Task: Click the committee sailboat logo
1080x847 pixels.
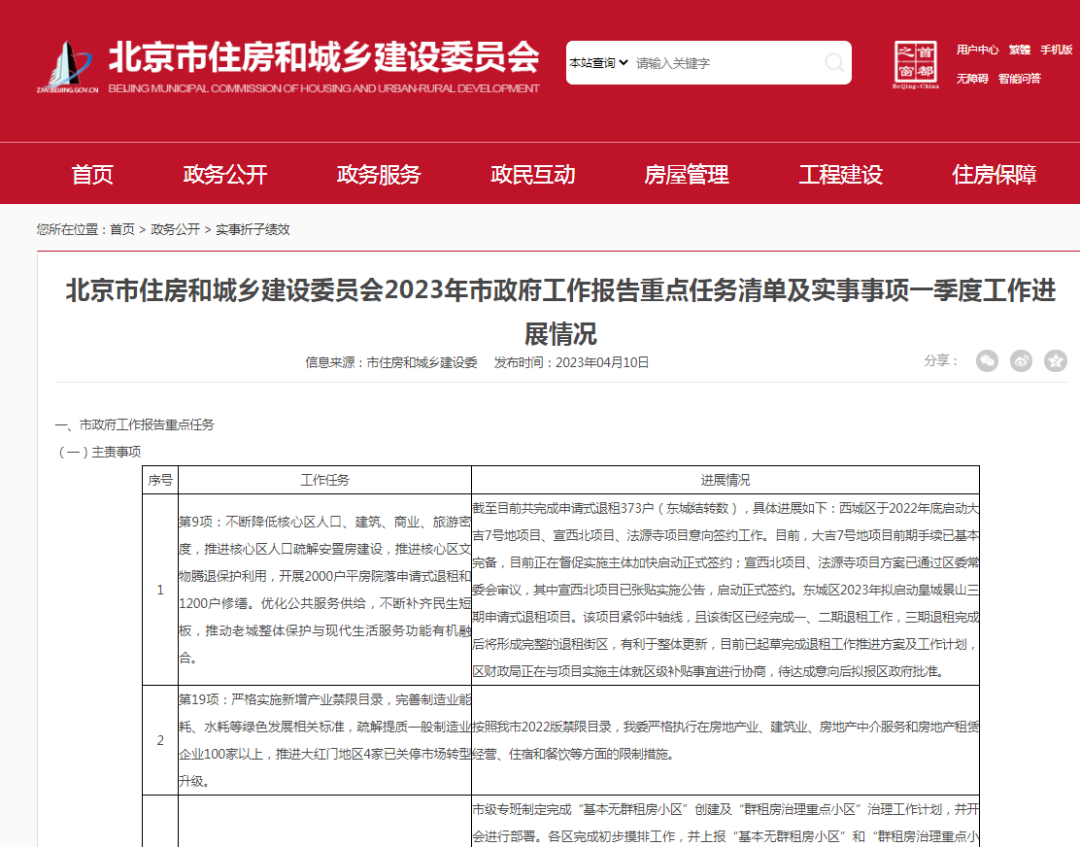Action: tap(66, 63)
